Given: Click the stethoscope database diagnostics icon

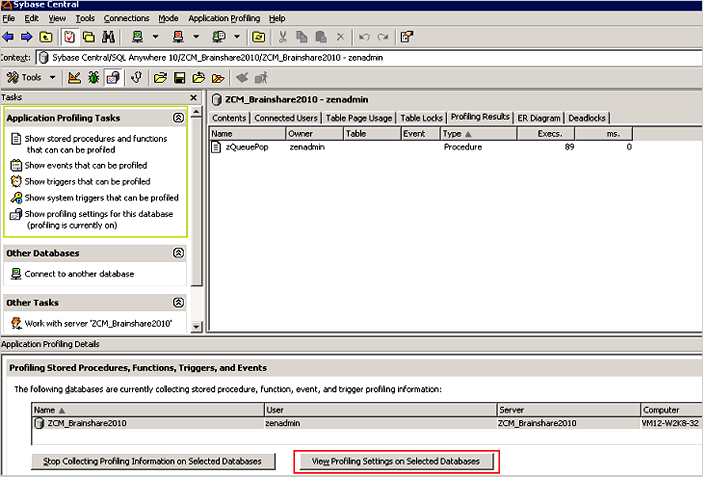Looking at the screenshot, I should (x=136, y=78).
